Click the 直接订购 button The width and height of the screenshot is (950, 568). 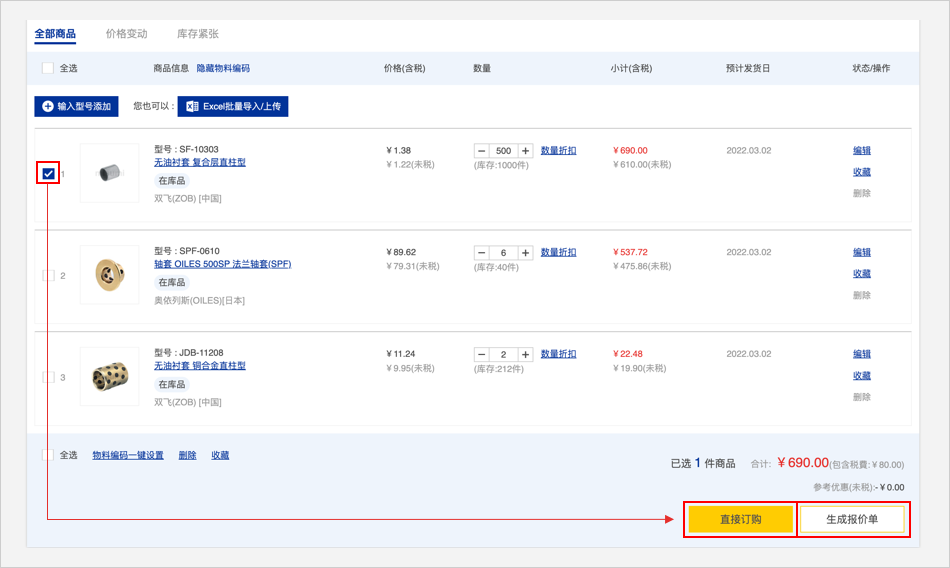(x=740, y=519)
